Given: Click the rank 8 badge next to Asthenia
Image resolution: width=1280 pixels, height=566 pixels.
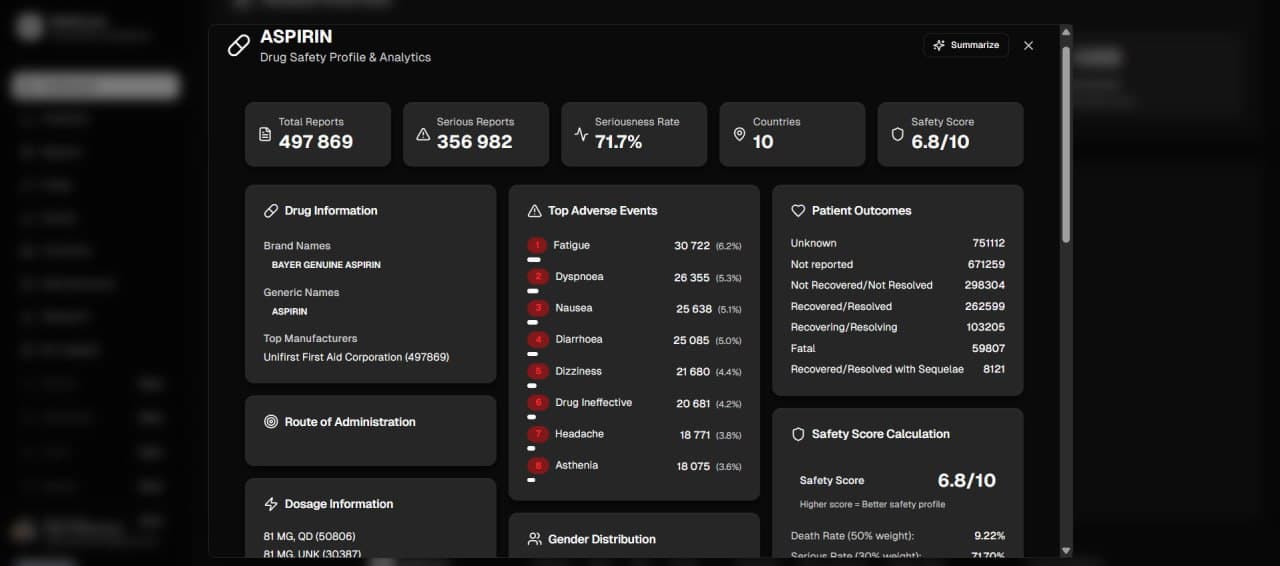Looking at the screenshot, I should [x=538, y=466].
